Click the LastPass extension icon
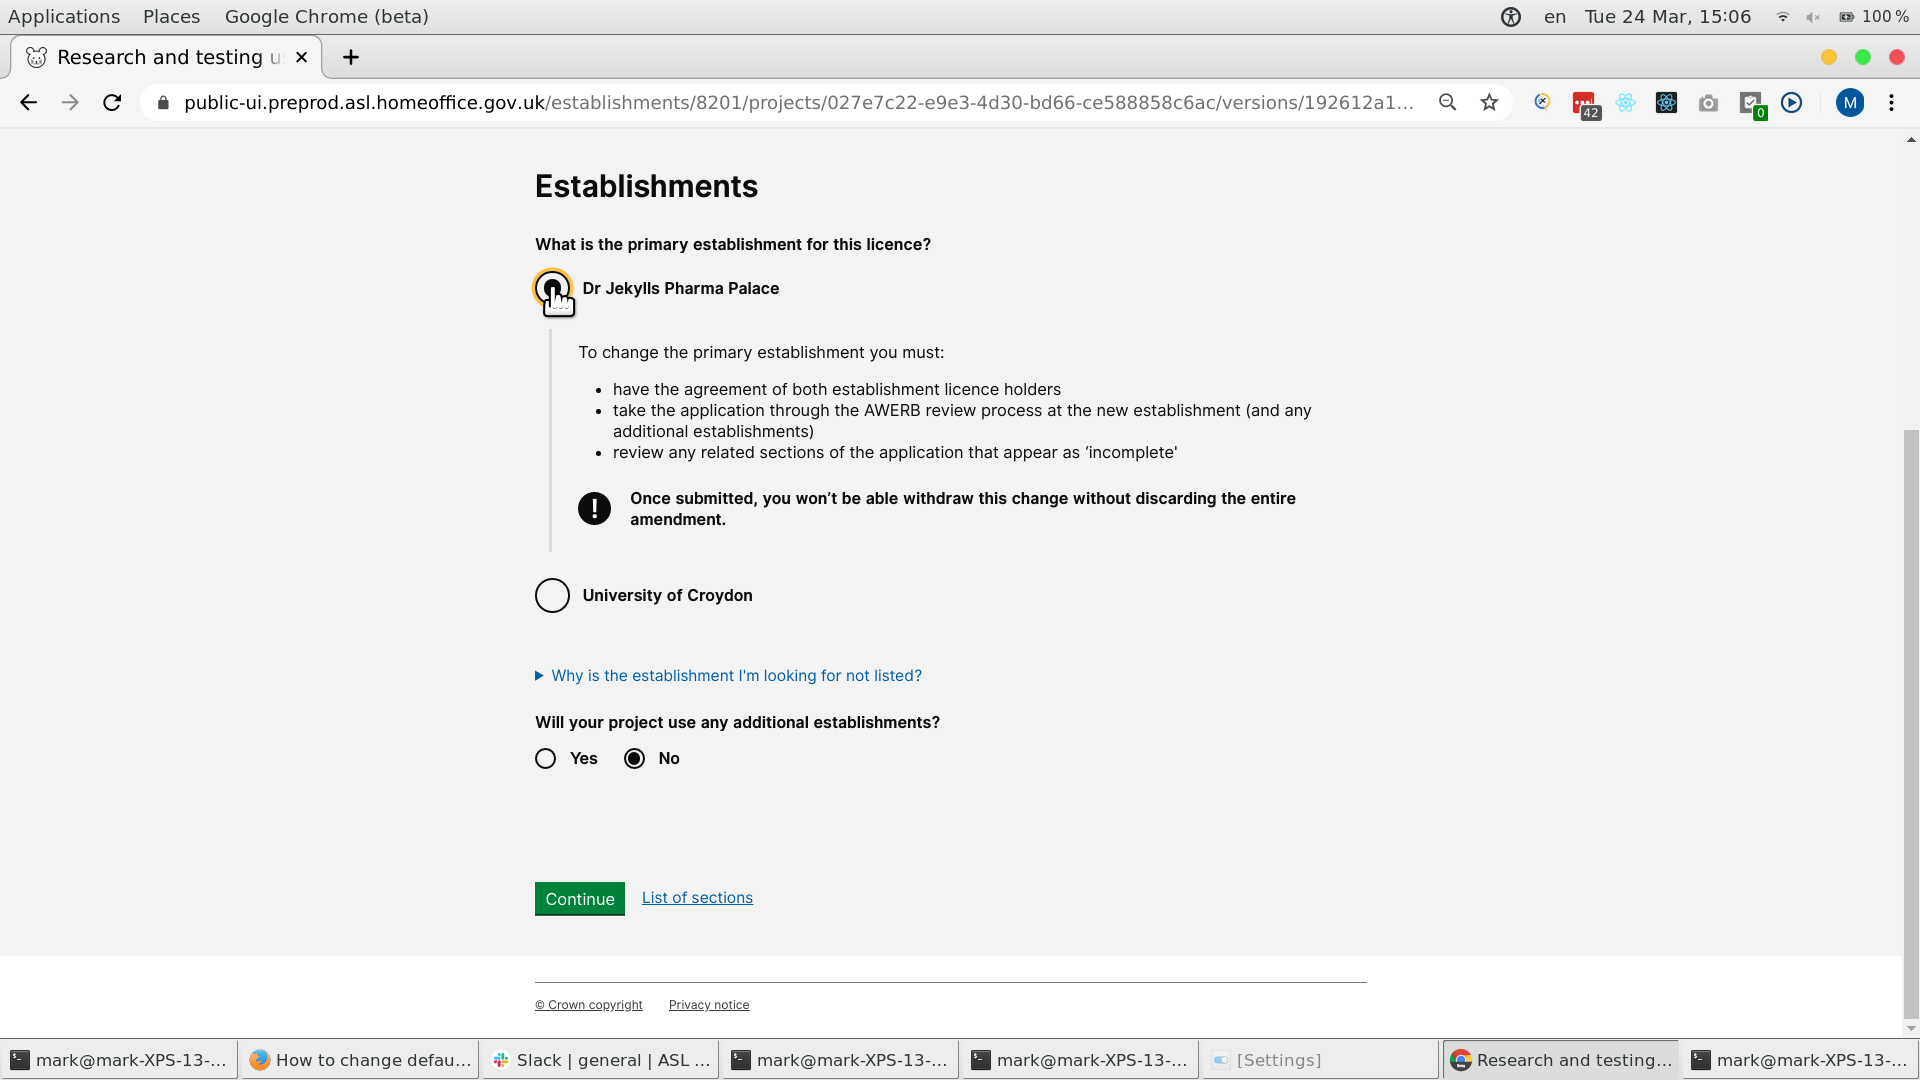1920x1080 pixels. [x=1584, y=102]
